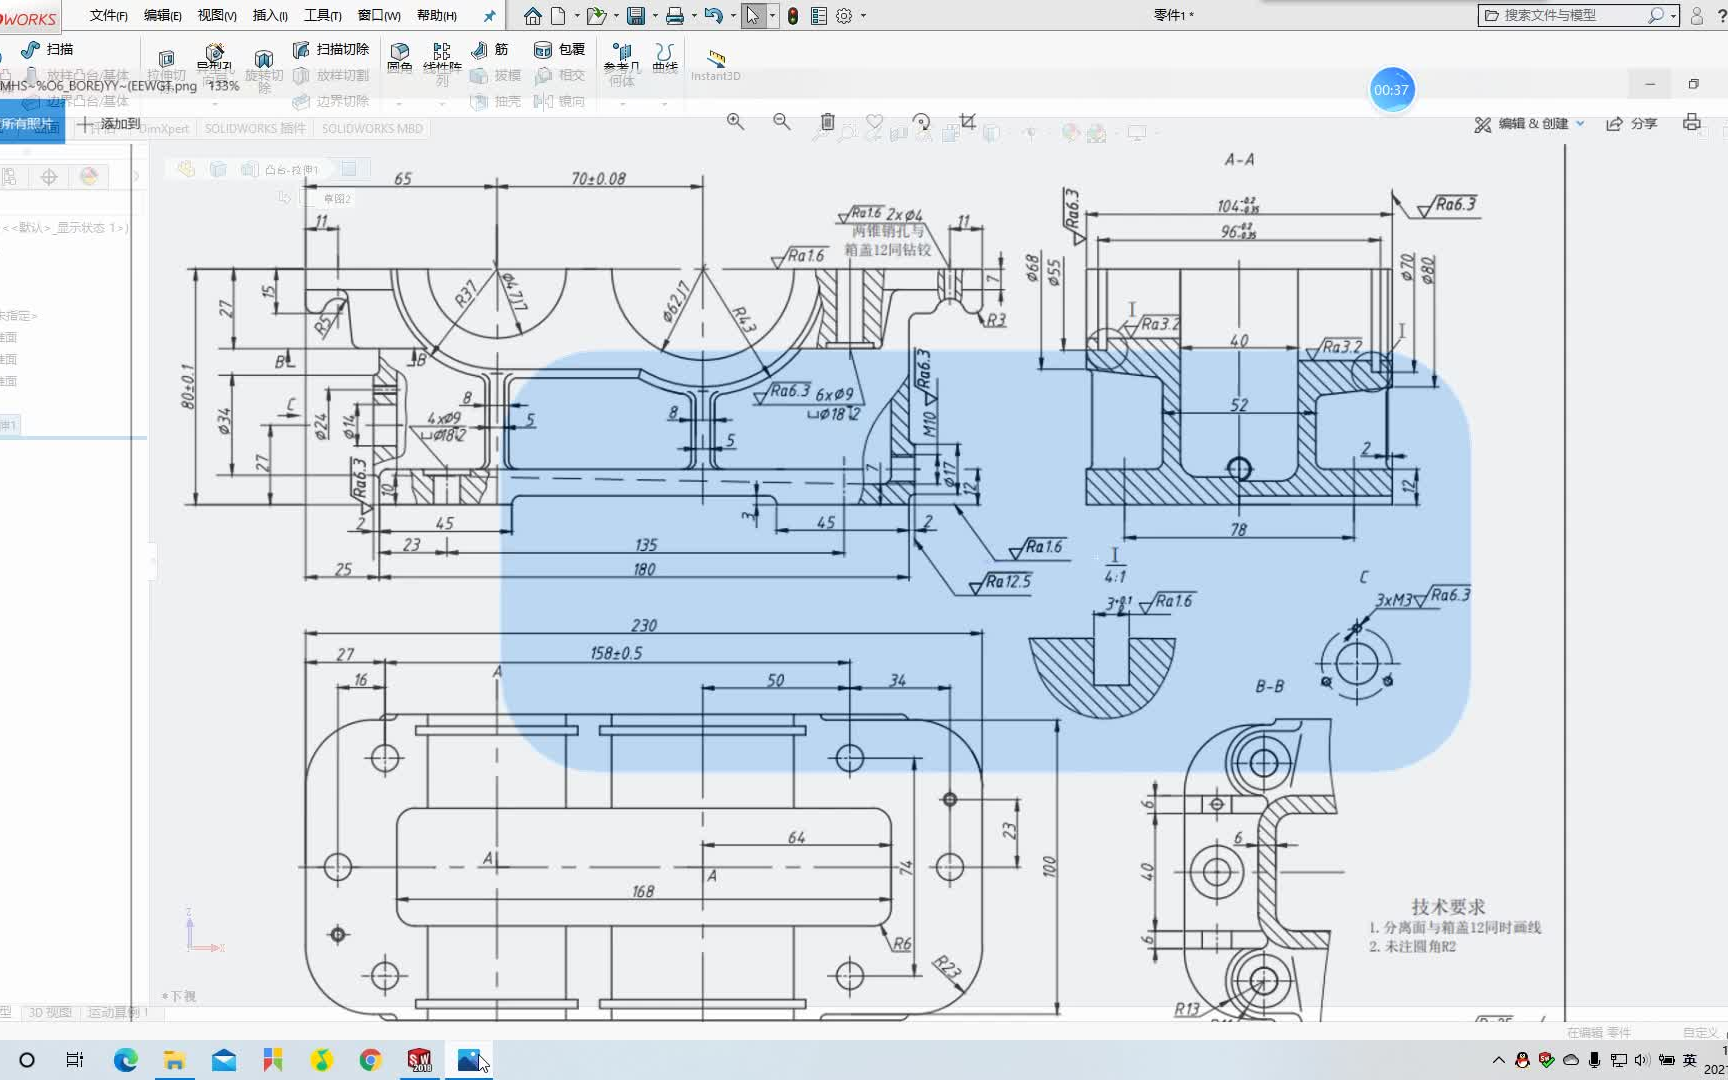Screen dimensions: 1728x1080
Task: Choose the Fillet (圆角) tool
Action: [x=400, y=58]
